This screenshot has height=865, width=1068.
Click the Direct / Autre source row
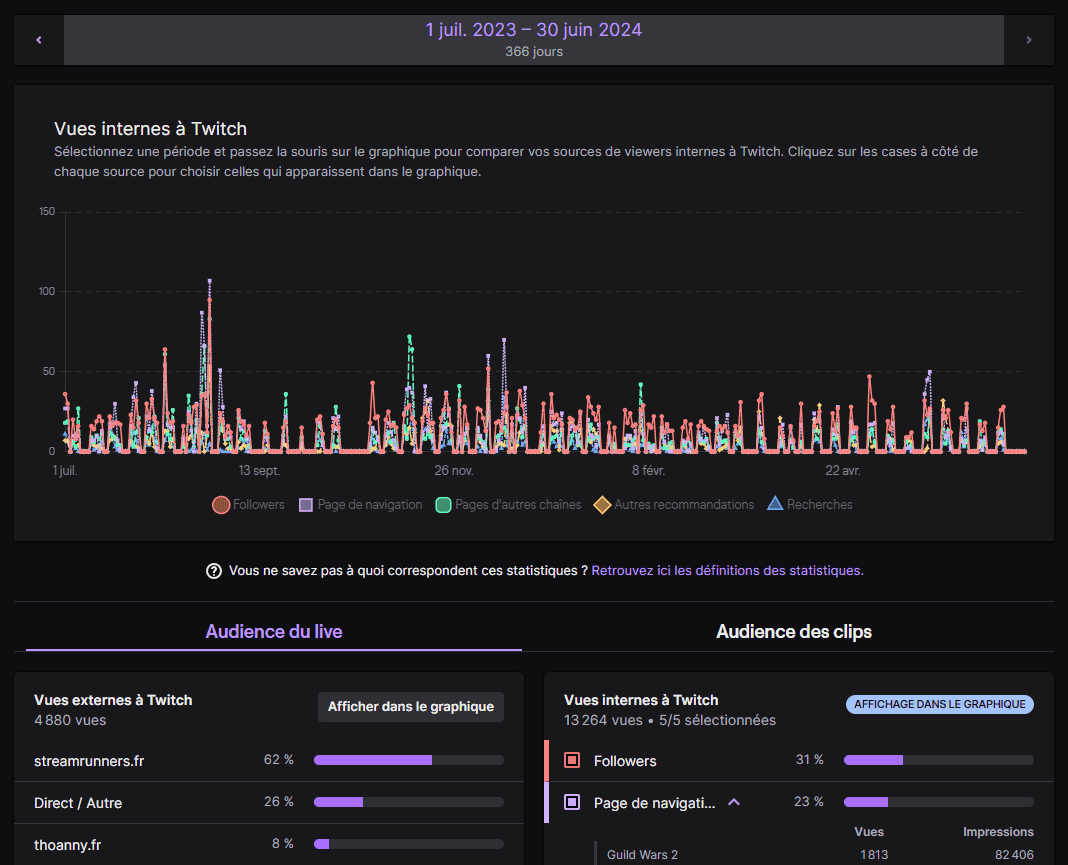click(x=78, y=803)
